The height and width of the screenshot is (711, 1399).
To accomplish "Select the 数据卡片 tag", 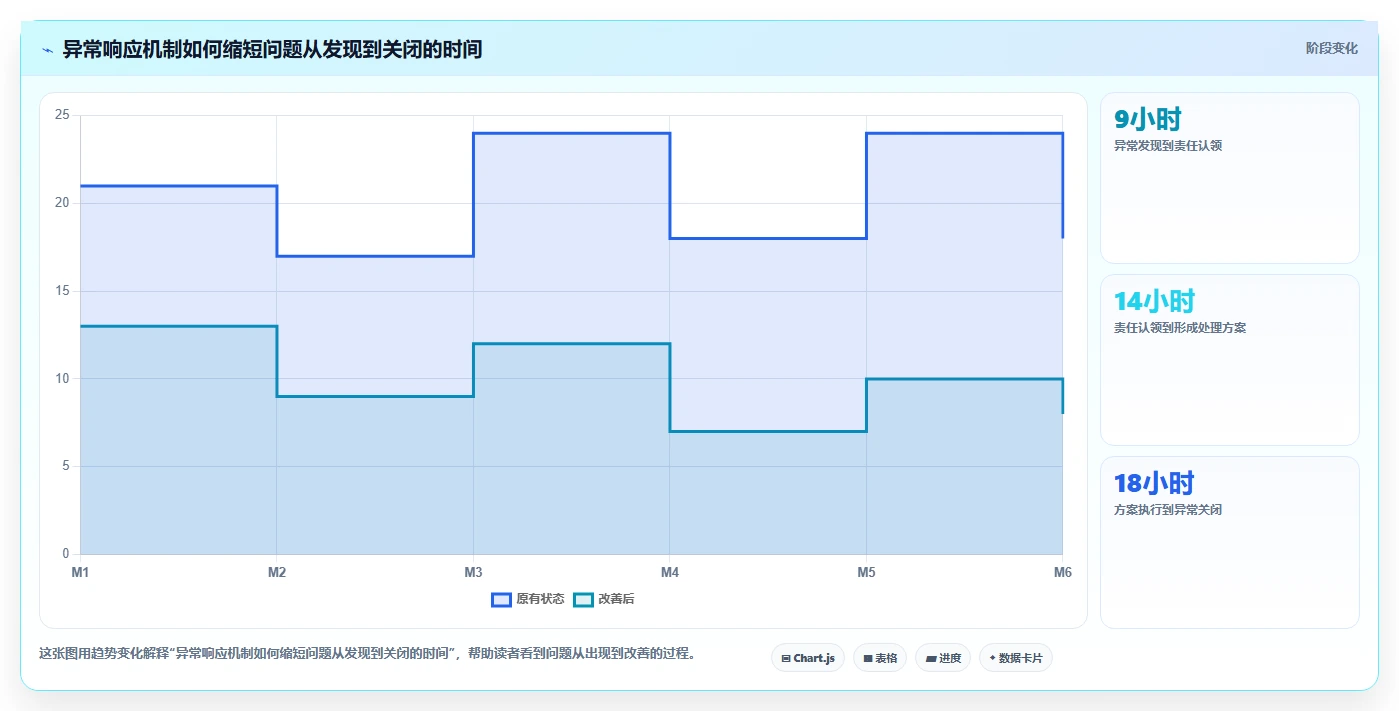I will (1016, 658).
